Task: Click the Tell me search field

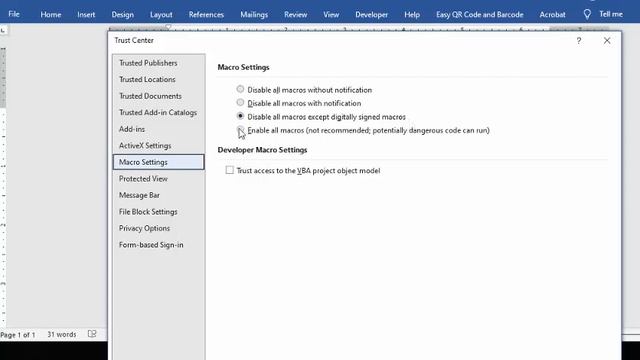Action: pos(611,14)
